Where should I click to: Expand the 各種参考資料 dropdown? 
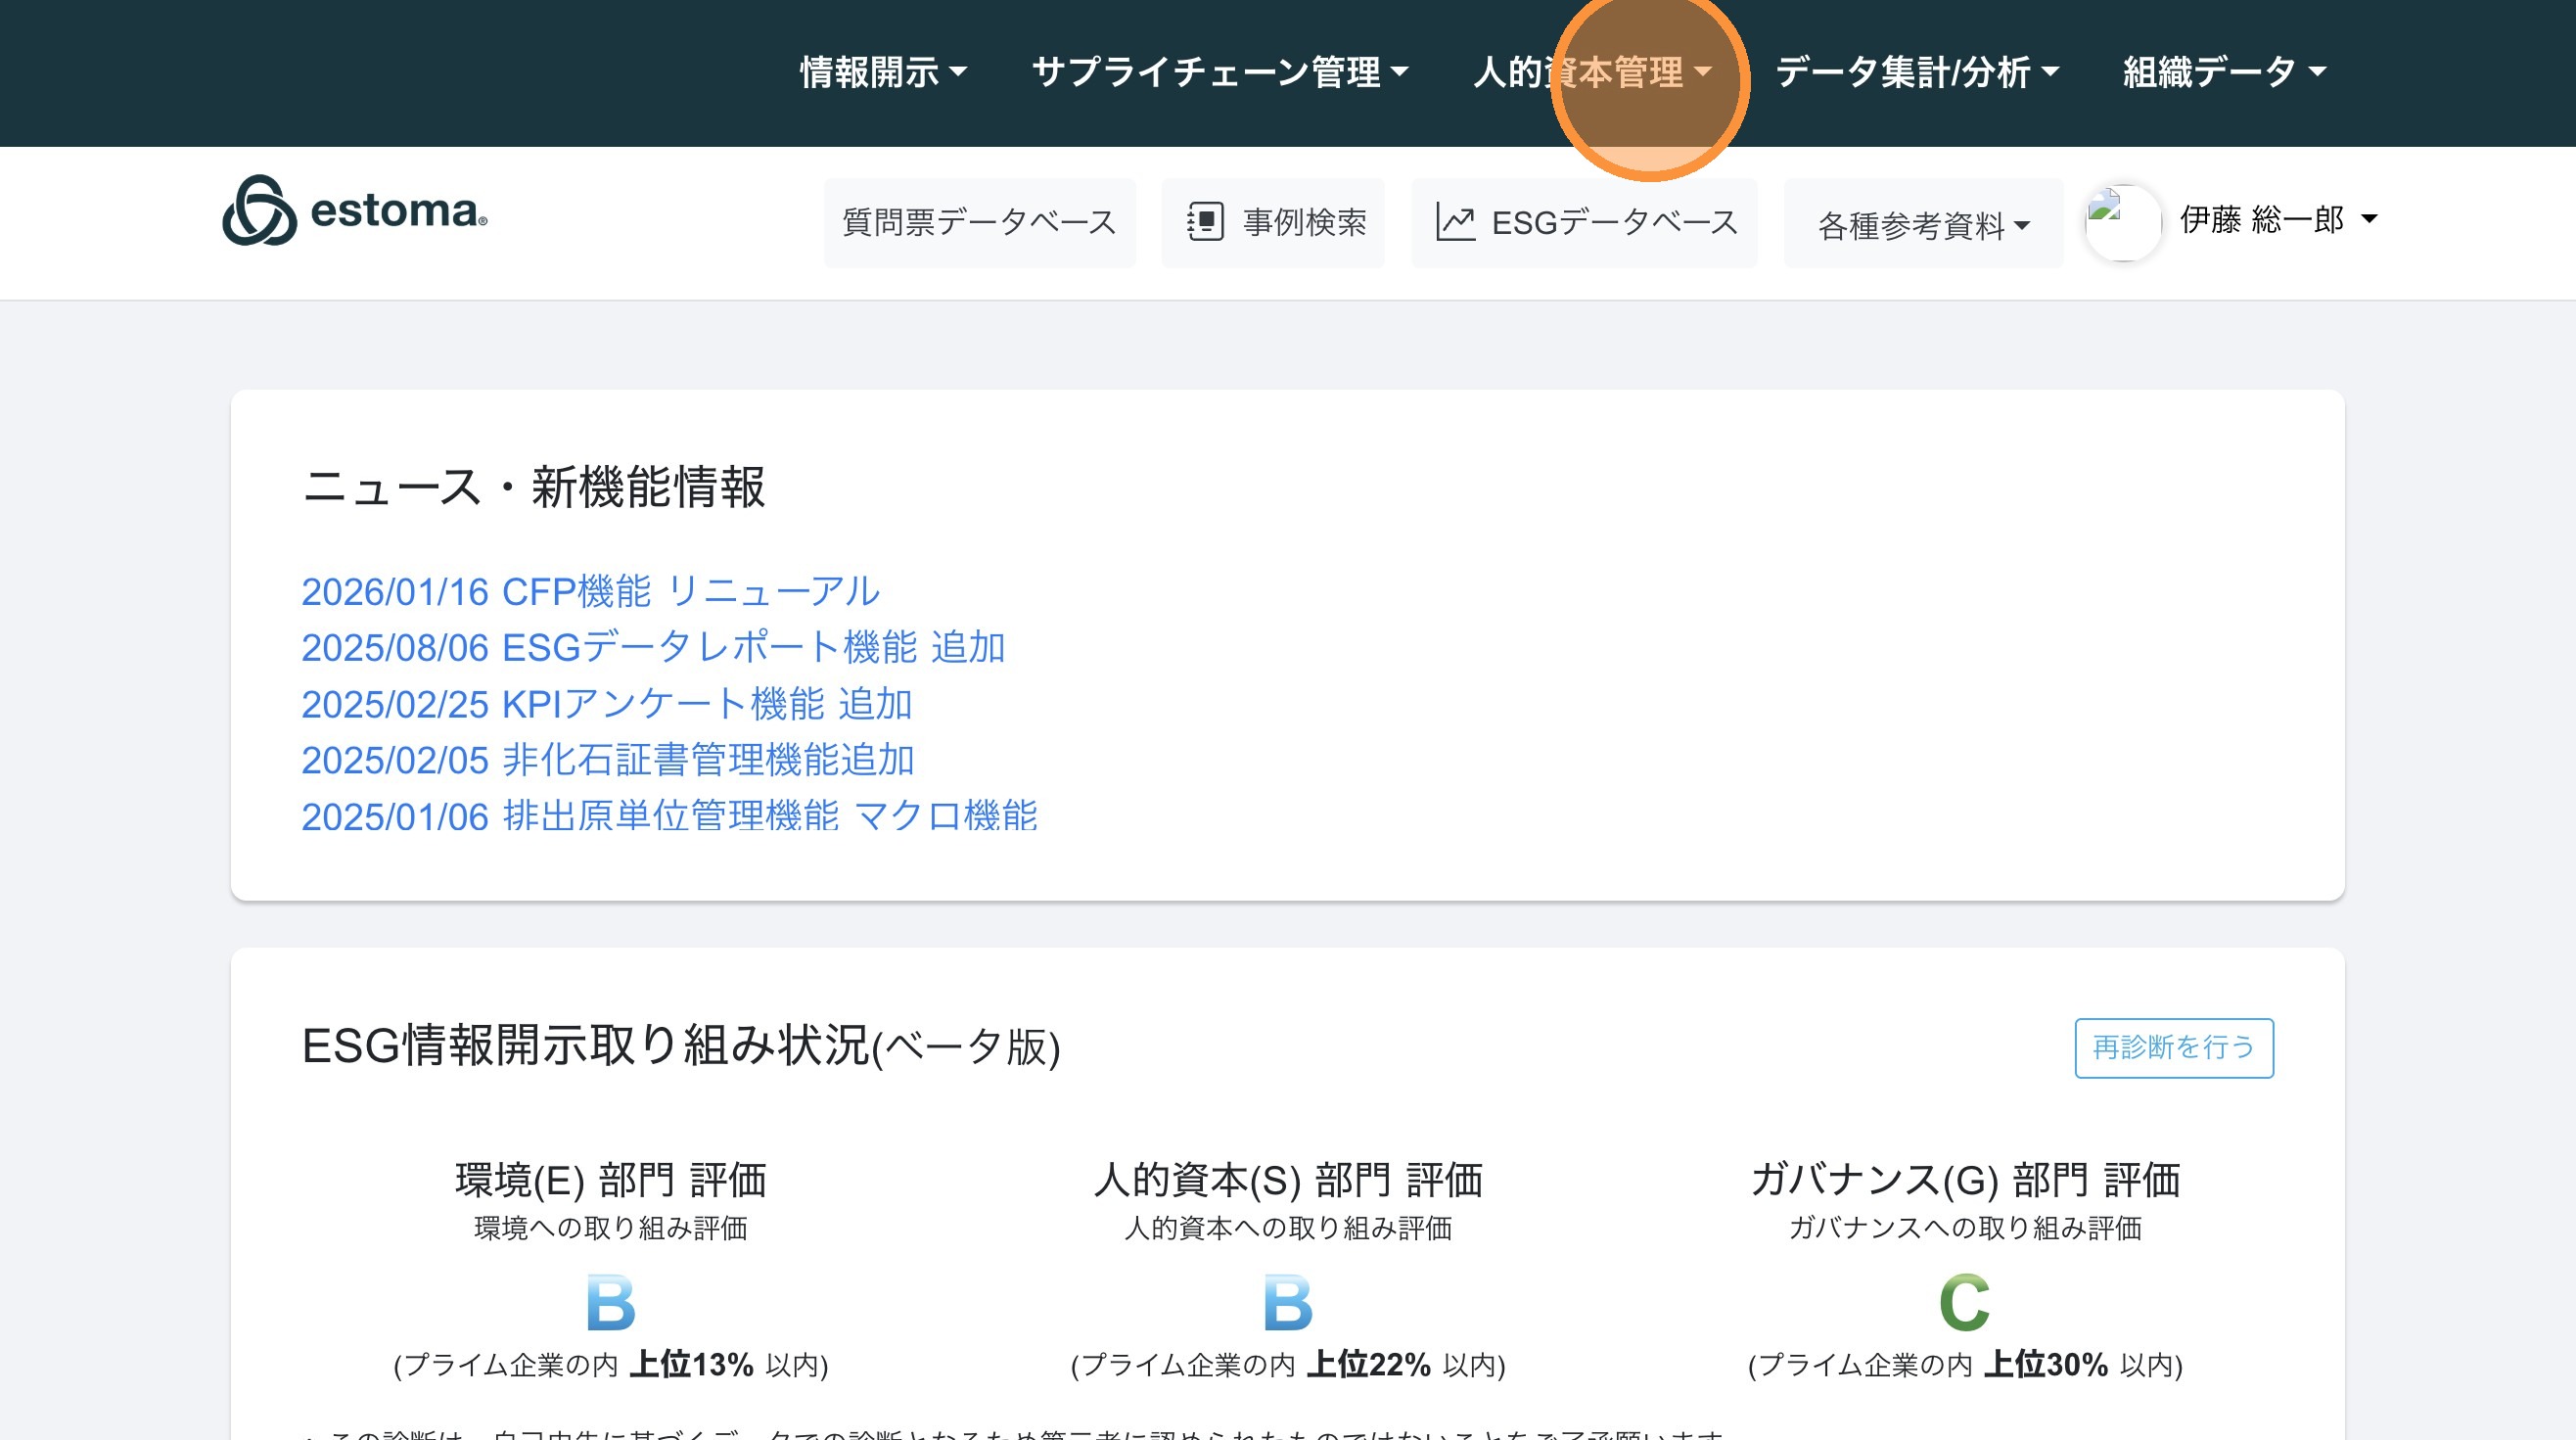pyautogui.click(x=1923, y=225)
